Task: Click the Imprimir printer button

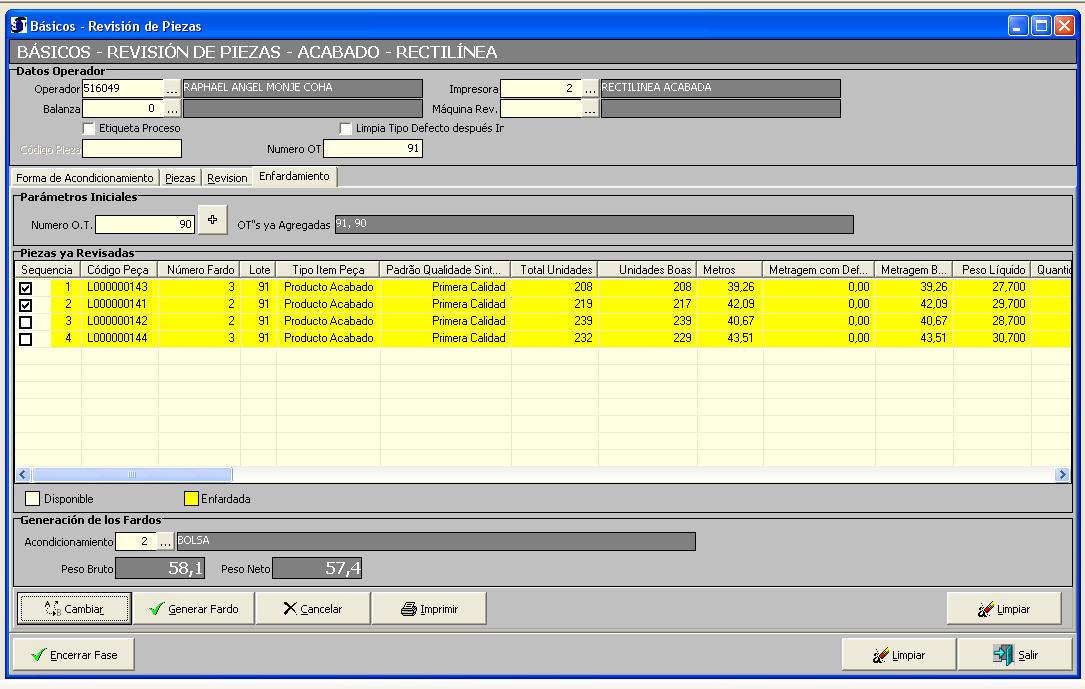Action: pos(429,608)
